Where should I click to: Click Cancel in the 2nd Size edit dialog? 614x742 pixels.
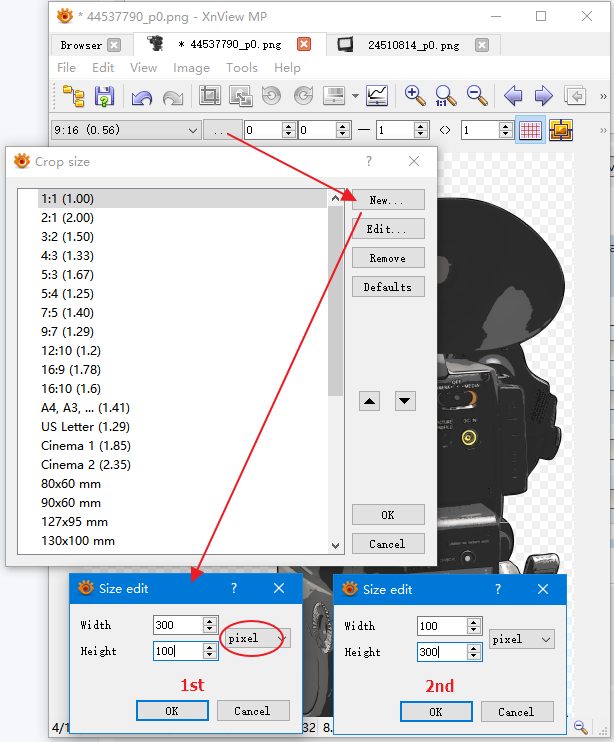(x=517, y=712)
